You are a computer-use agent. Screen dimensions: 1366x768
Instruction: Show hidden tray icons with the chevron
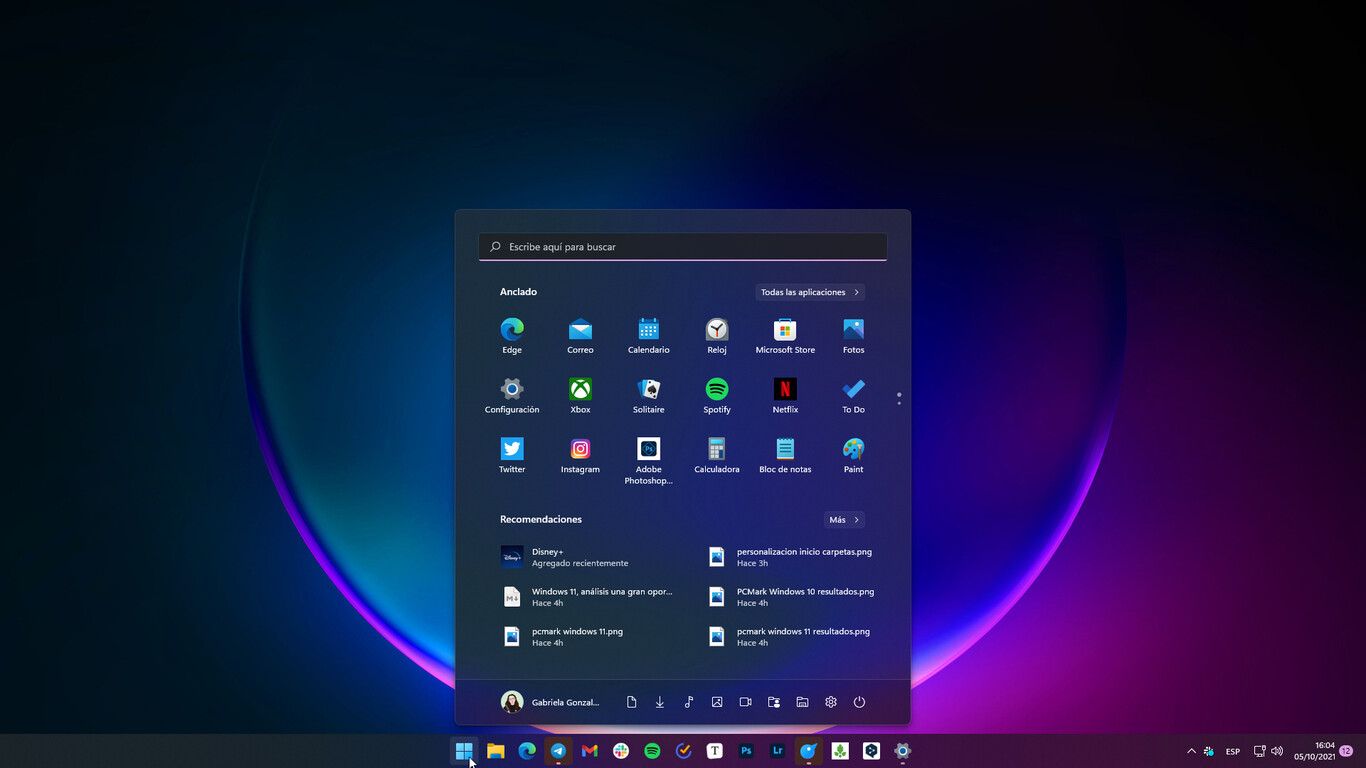point(1191,750)
